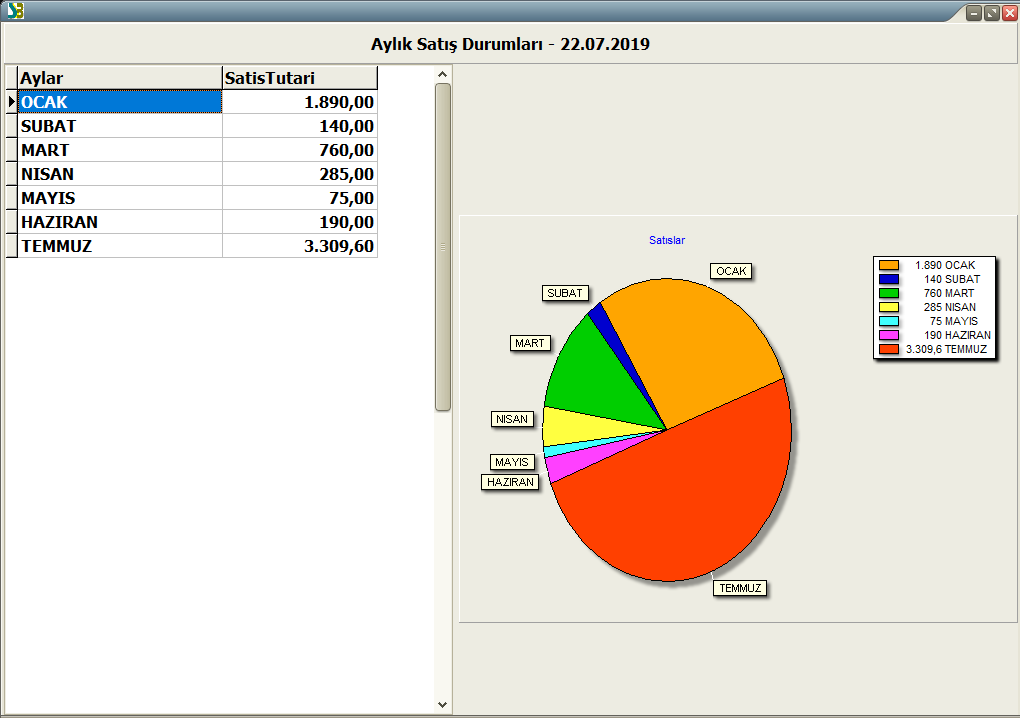This screenshot has width=1020, height=718.
Task: Maximize the sales report window
Action: 992,13
